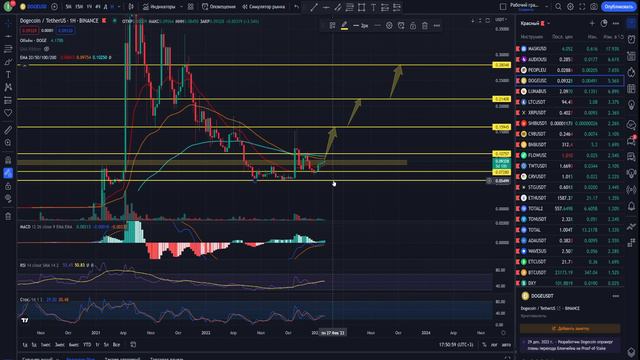This screenshot has height=360, width=640.
Task: Lock the drawing using floating toolbar padlock
Action: 413,26
